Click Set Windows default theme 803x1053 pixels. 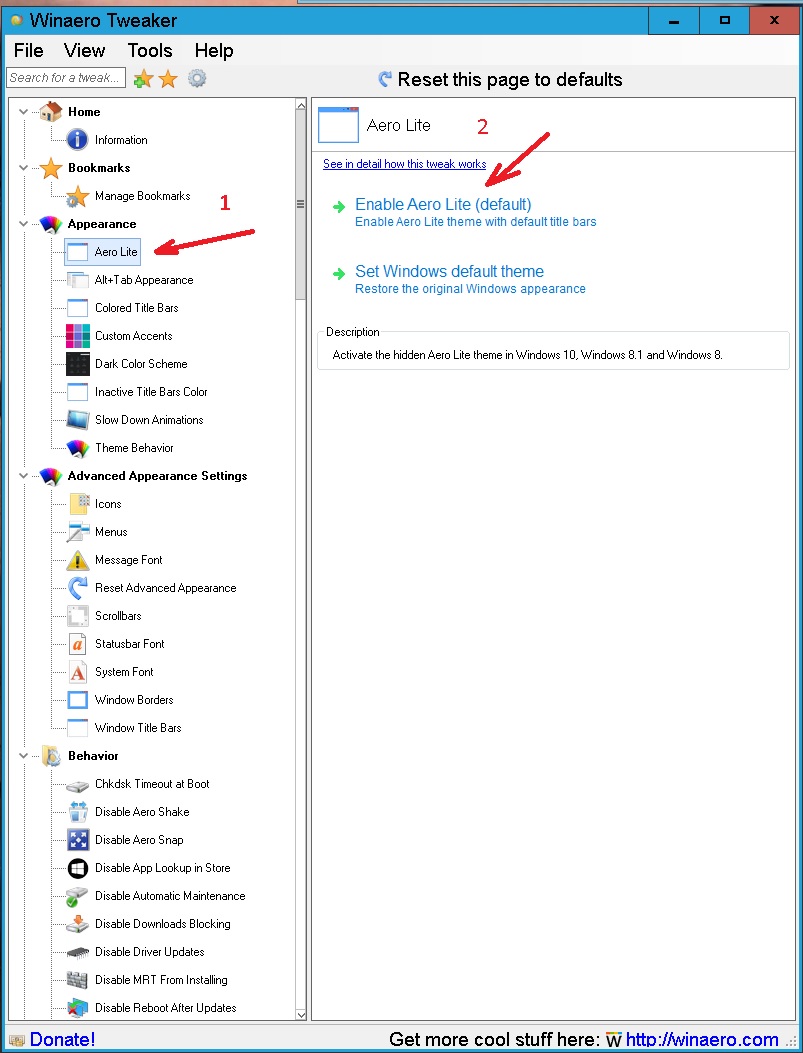pyautogui.click(x=449, y=271)
